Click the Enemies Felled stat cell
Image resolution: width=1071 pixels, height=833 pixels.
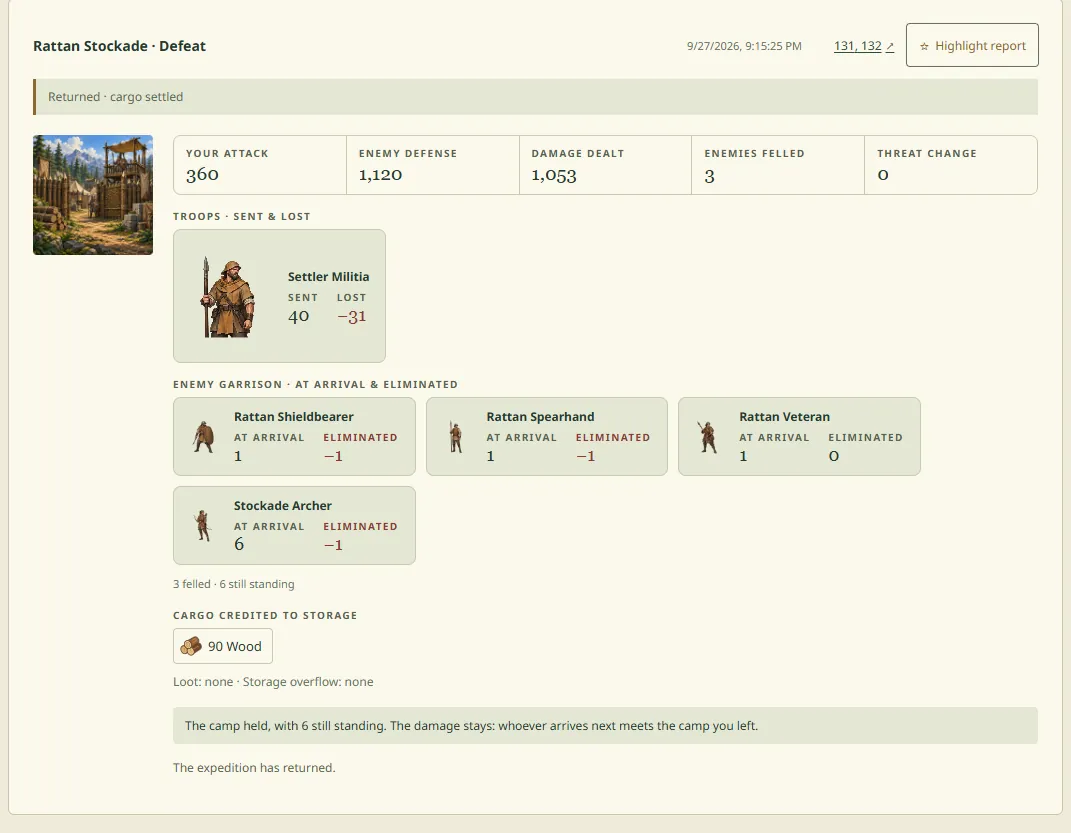pyautogui.click(x=778, y=165)
